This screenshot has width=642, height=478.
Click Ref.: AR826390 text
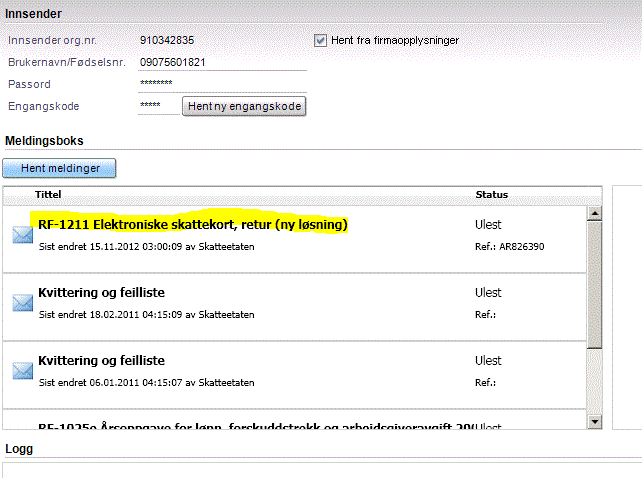[509, 247]
